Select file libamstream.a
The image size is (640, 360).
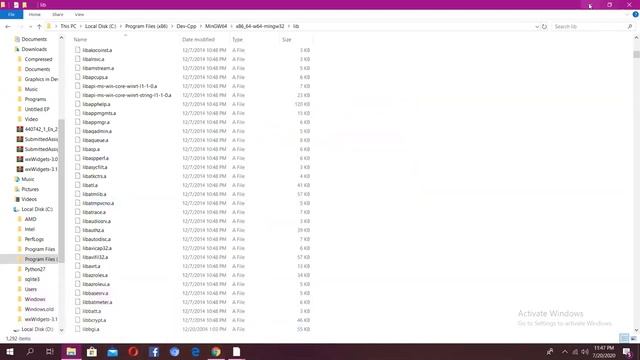click(x=98, y=68)
